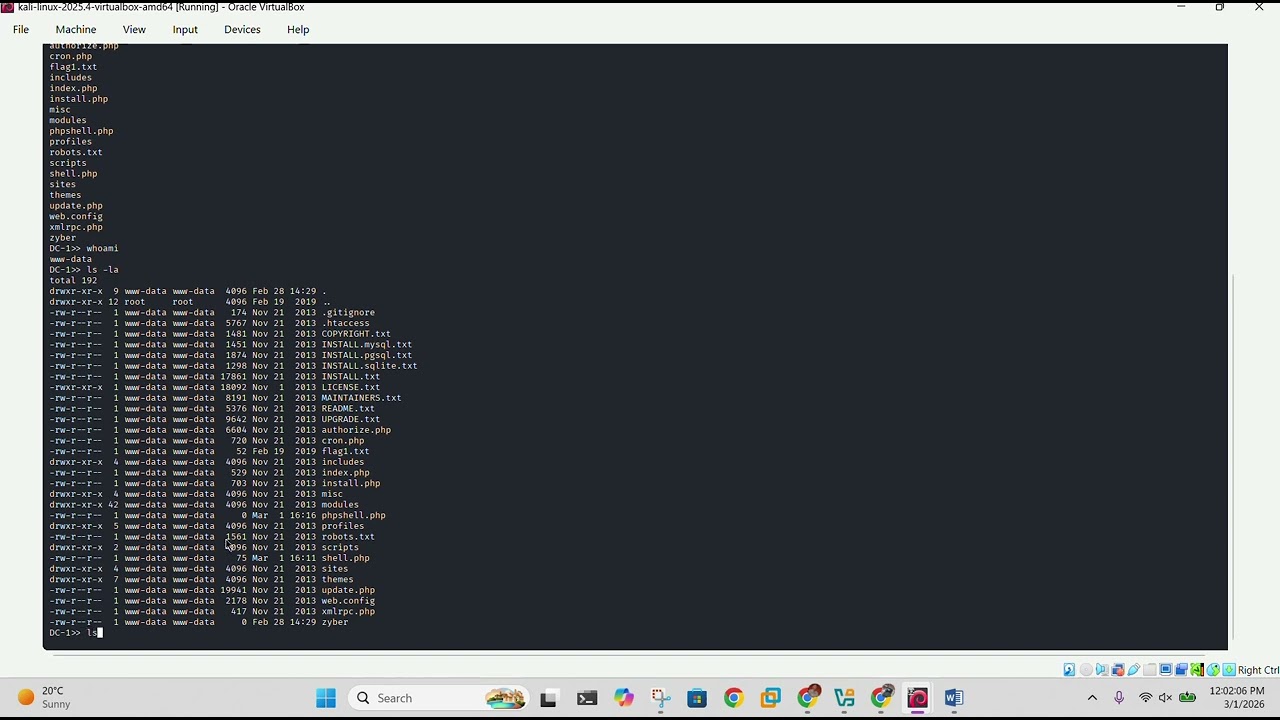1280x720 pixels.
Task: Open the Input menu
Action: [185, 29]
